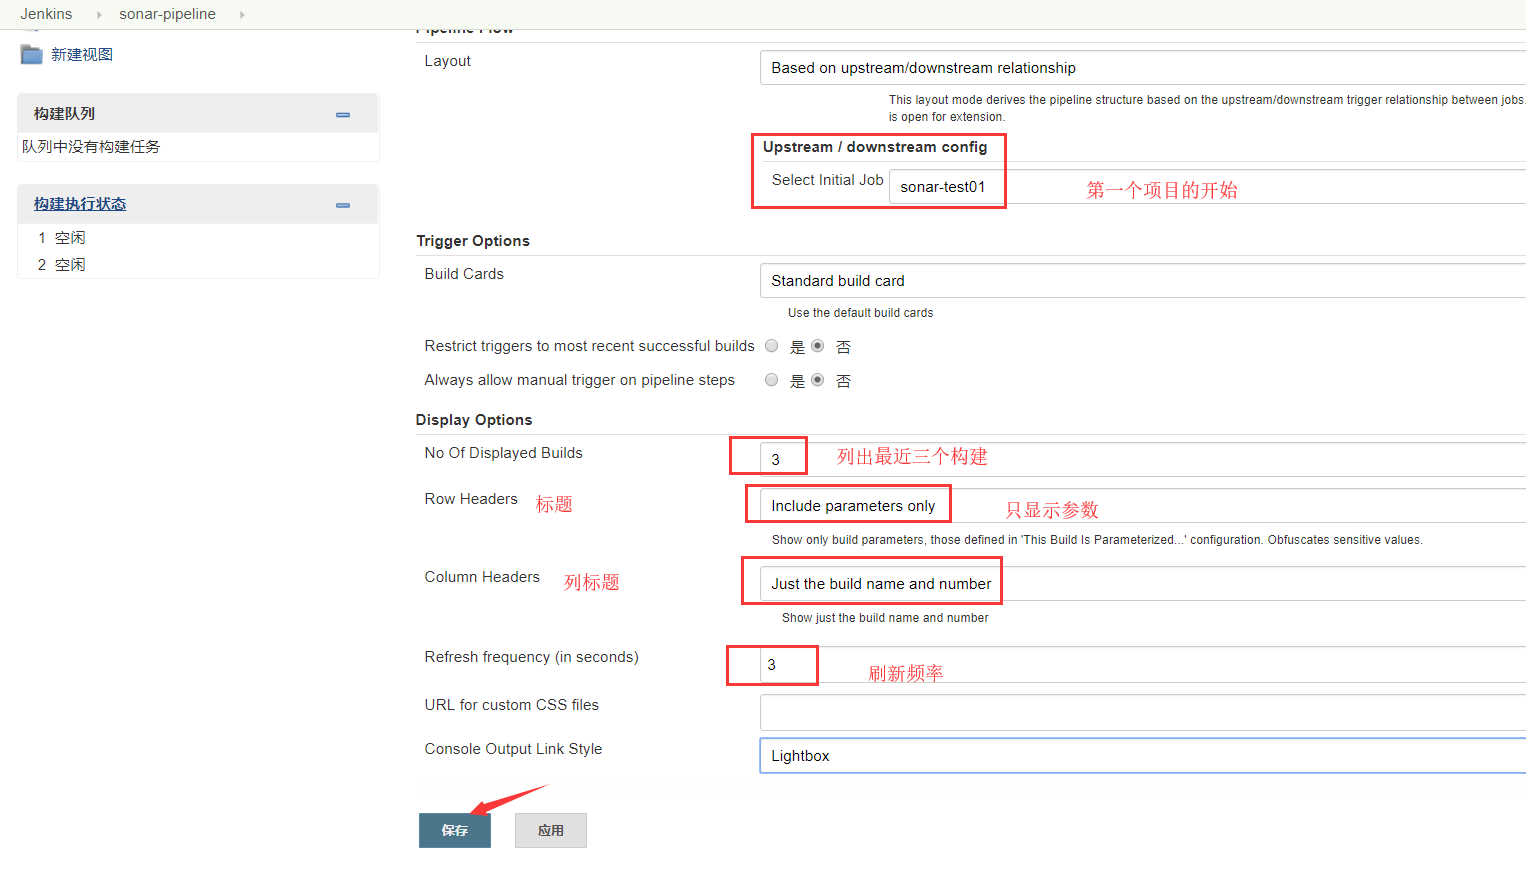Select 是 for Always allow manual trigger
The image size is (1526, 879).
[x=772, y=380]
